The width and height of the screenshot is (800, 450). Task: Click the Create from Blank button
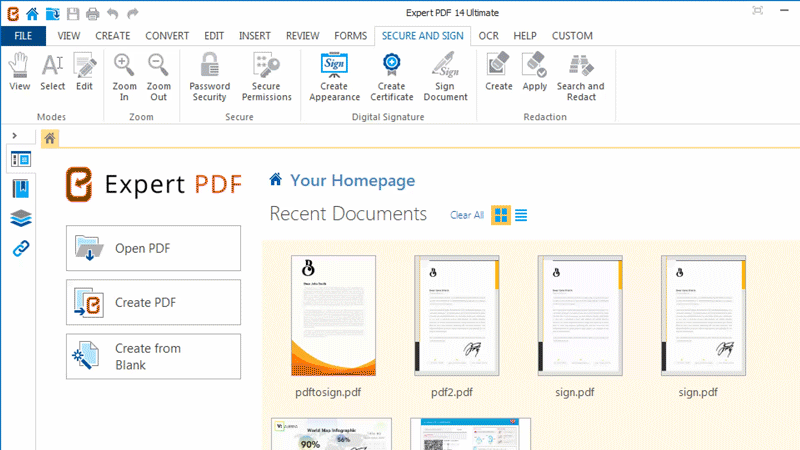point(153,356)
